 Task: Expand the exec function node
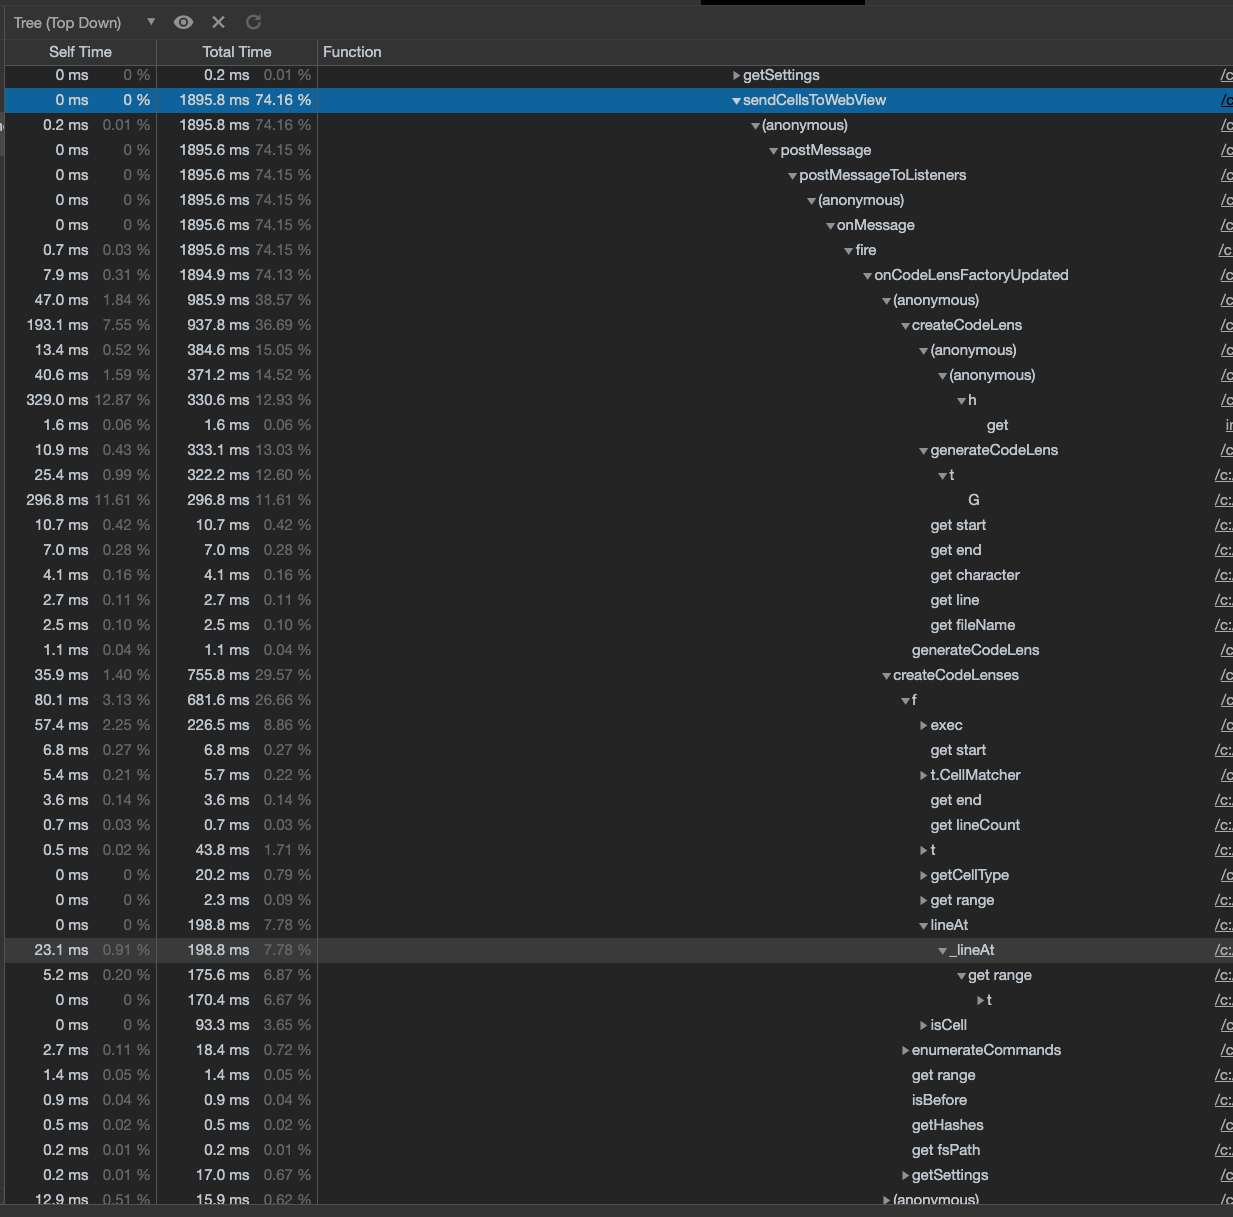click(x=923, y=725)
